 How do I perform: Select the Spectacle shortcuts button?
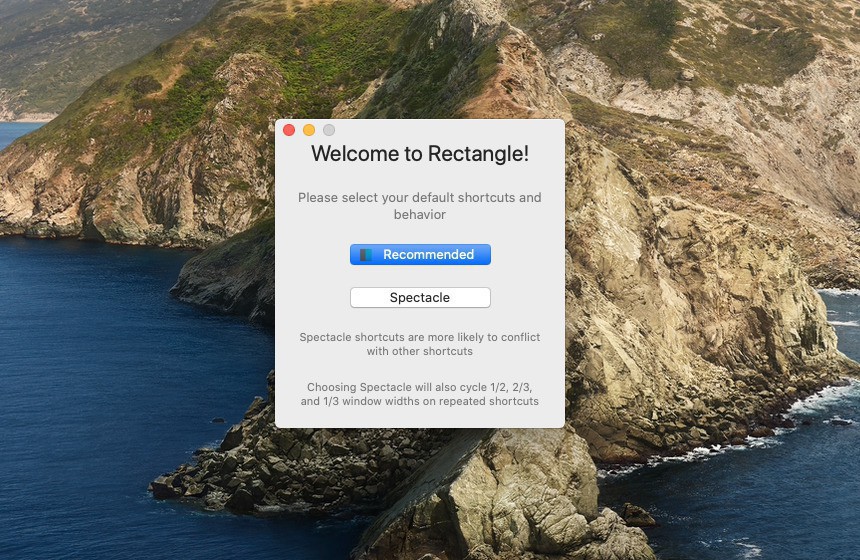tap(420, 297)
